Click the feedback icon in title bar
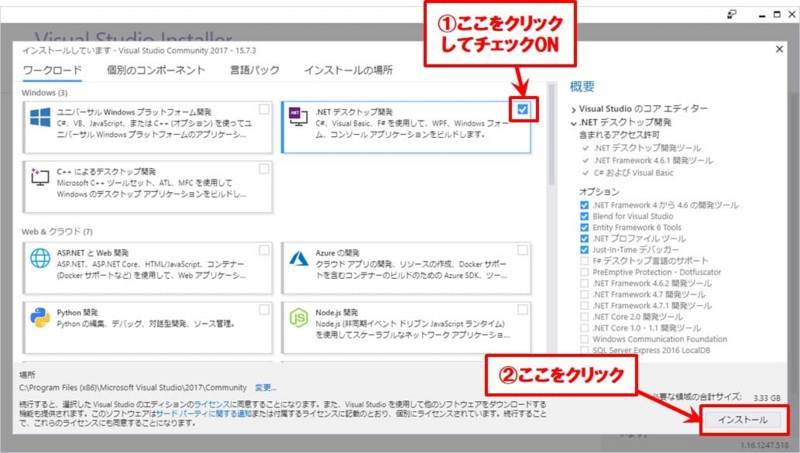Viewport: 800px width, 453px height. click(x=731, y=14)
